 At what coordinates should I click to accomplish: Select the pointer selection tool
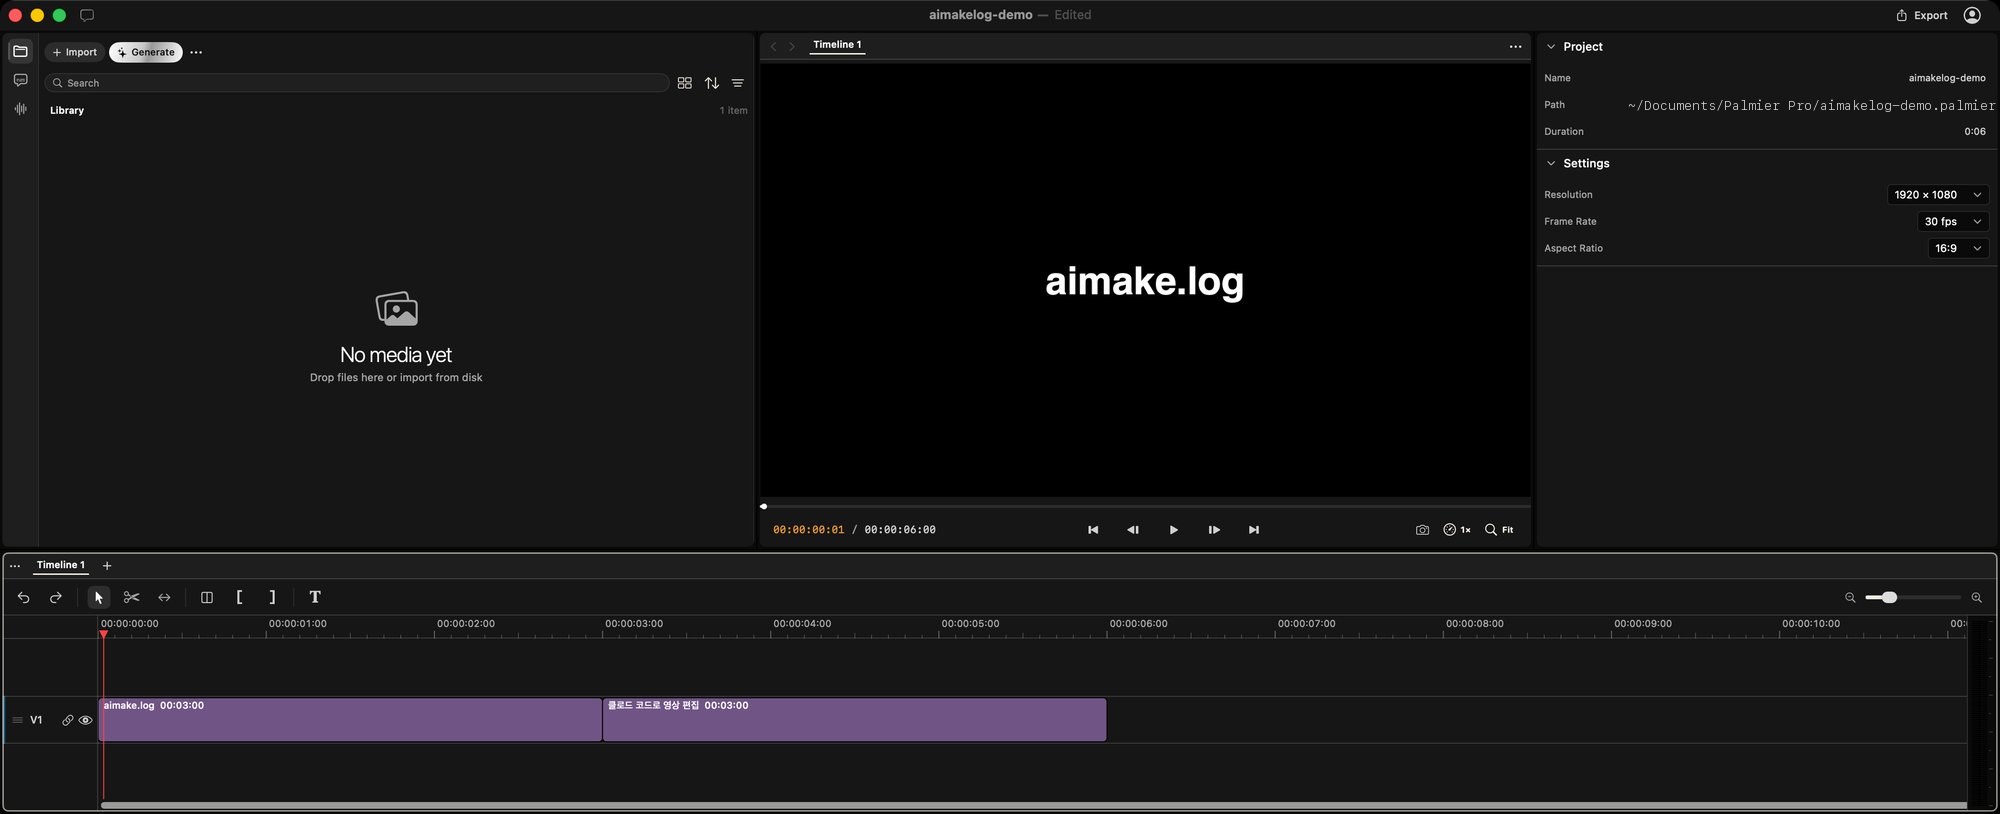pos(98,597)
